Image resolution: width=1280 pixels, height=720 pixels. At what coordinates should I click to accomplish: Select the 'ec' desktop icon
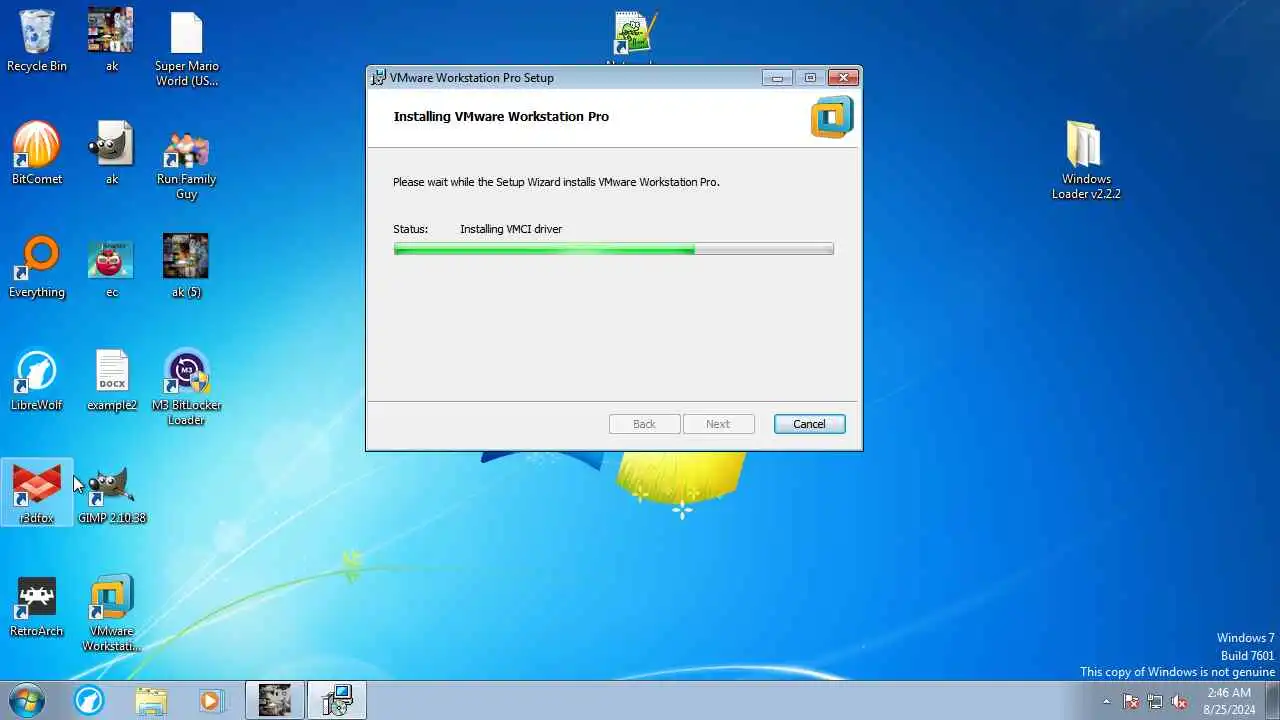[111, 267]
